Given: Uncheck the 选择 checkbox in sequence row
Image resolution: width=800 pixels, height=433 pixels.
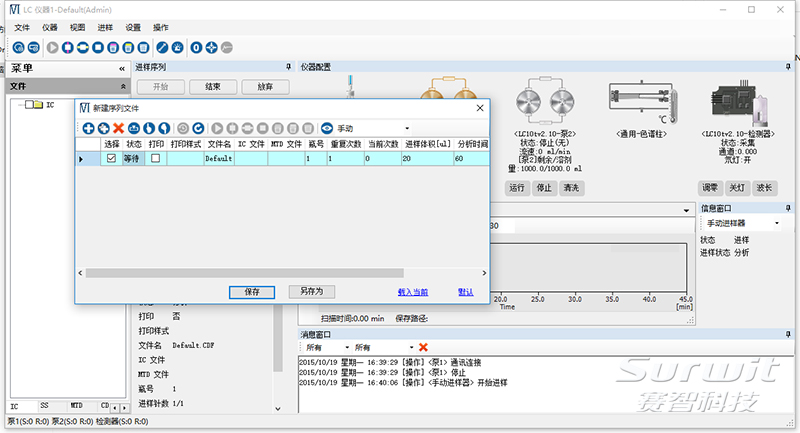Looking at the screenshot, I should (111, 158).
